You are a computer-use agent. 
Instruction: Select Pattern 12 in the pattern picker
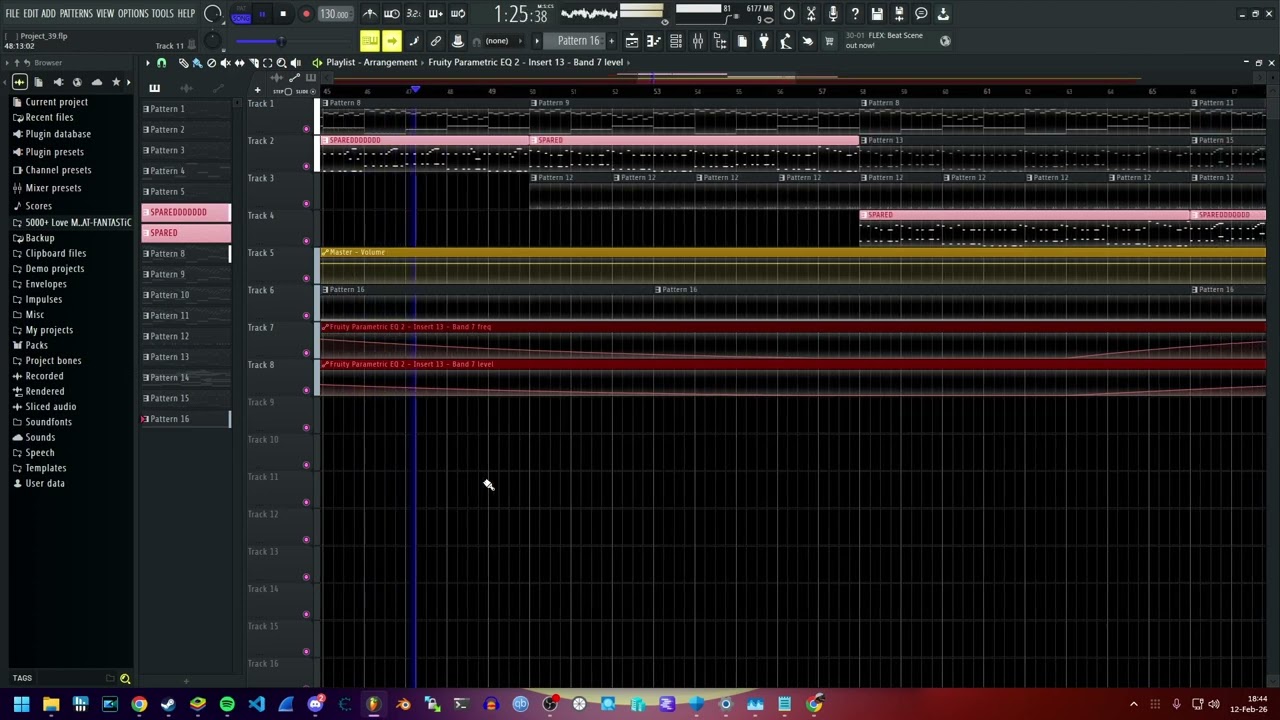(186, 336)
